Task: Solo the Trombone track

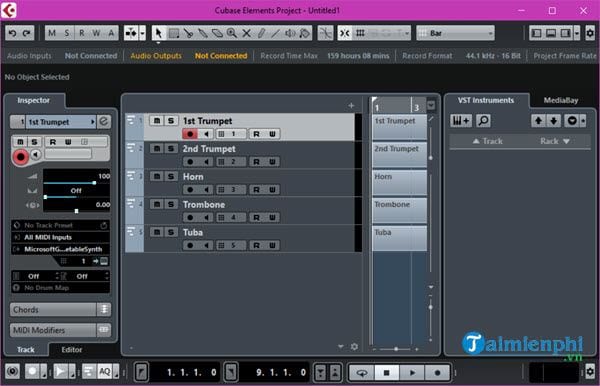Action: (x=171, y=204)
